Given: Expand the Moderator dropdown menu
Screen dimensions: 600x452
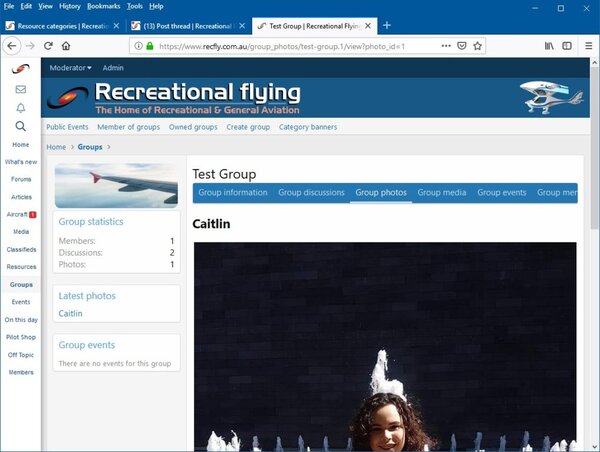Looking at the screenshot, I should 71,68.
